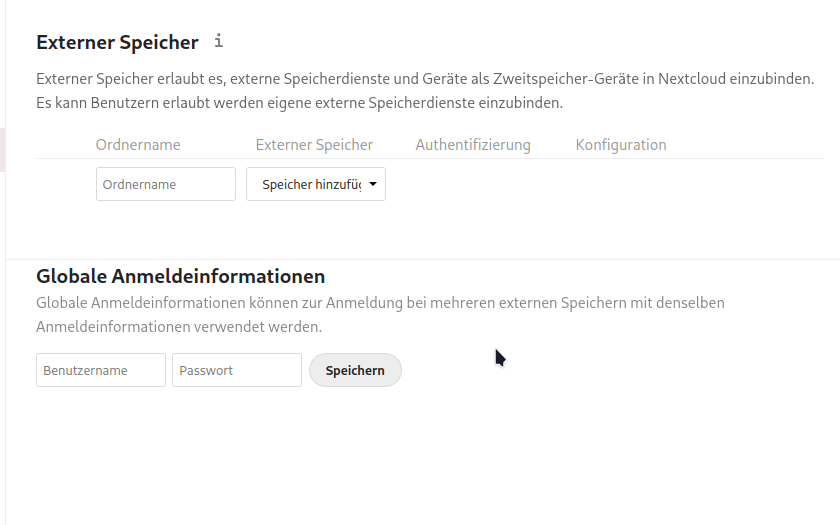Click the external storage description line mentioning Nextcloud
Screen dimensions: 840x525
click(x=425, y=78)
